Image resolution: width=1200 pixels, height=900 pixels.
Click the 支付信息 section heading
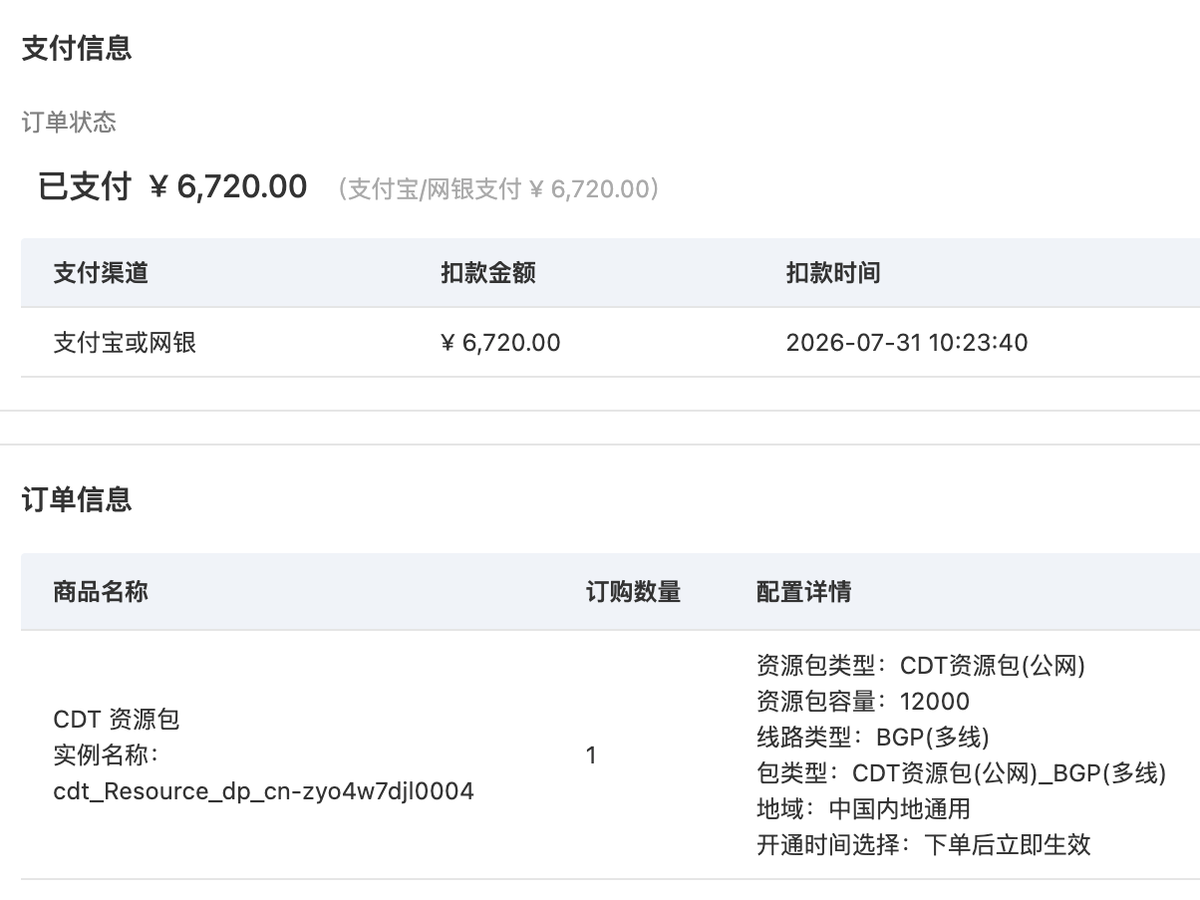77,48
